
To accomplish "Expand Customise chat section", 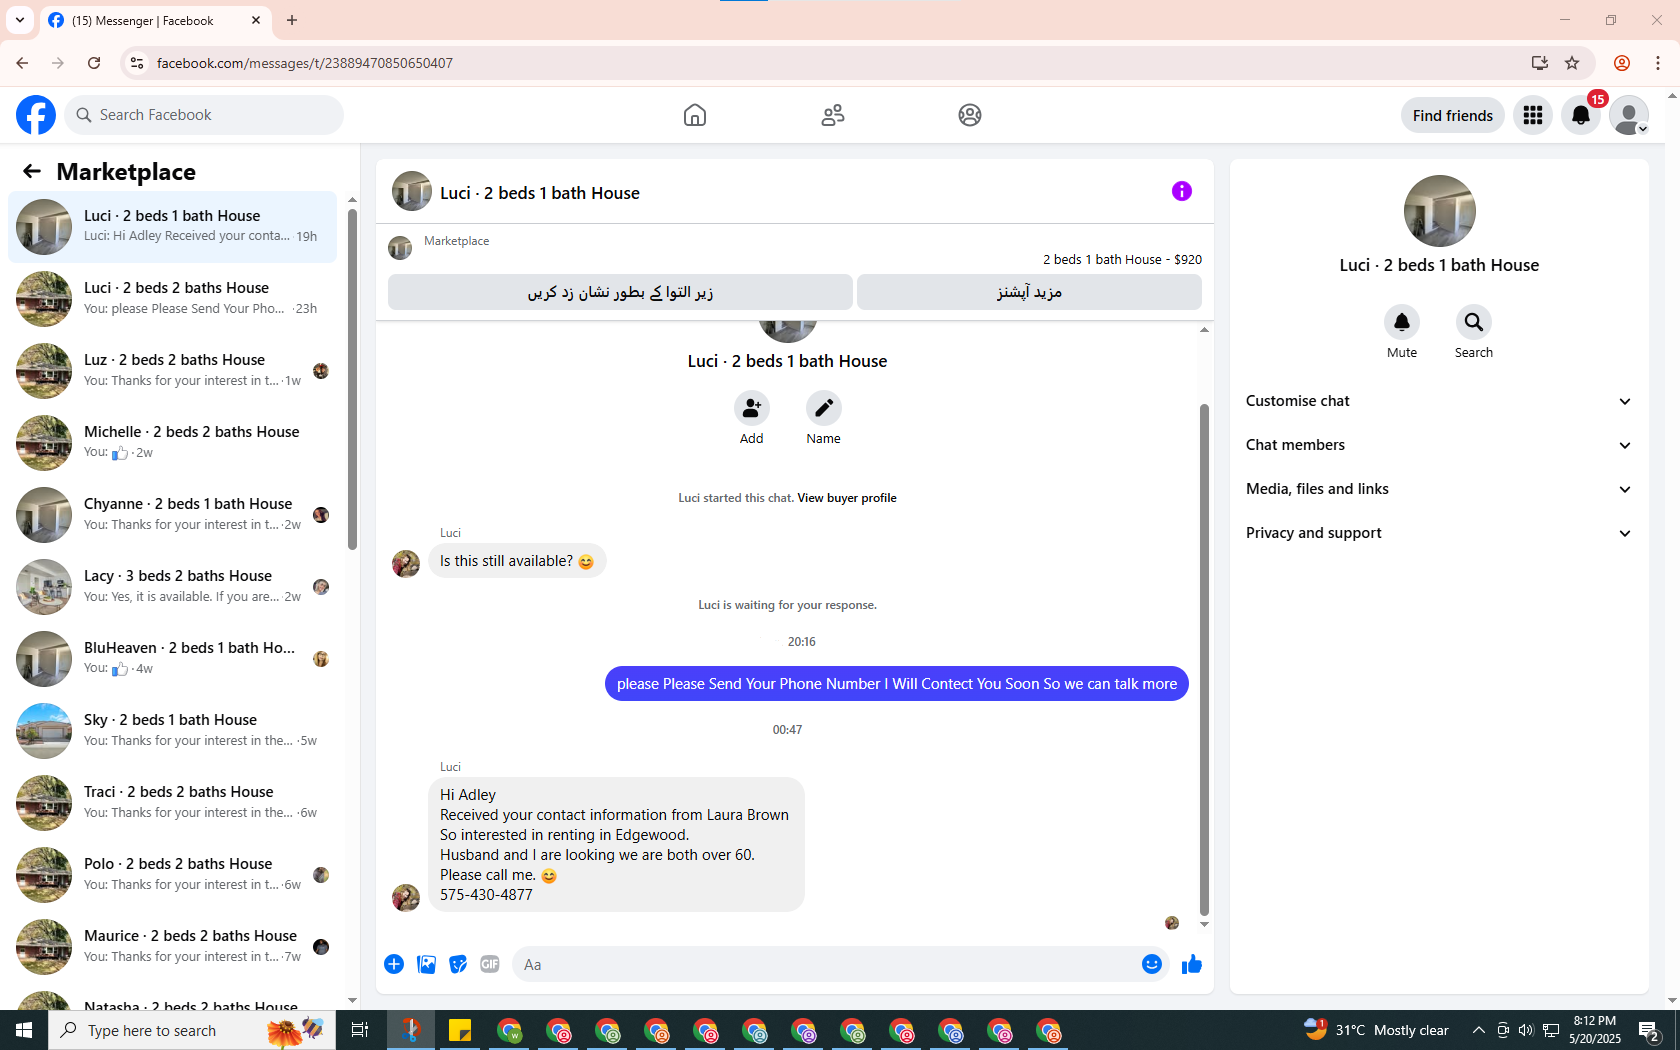I will click(x=1439, y=401).
